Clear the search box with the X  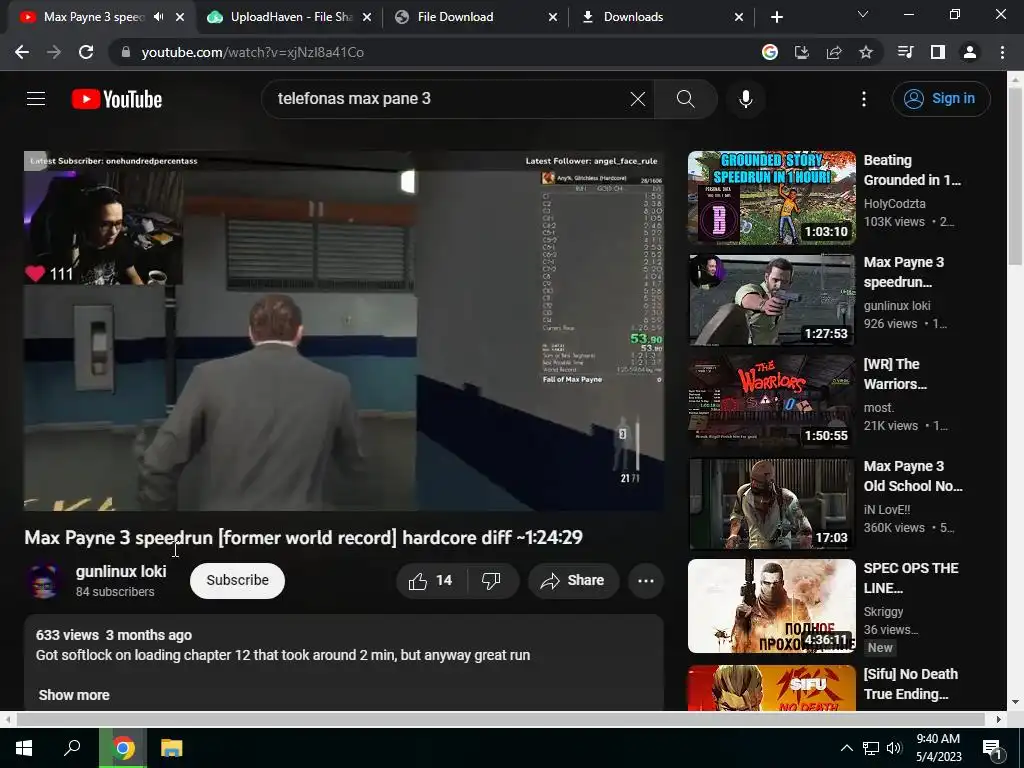pyautogui.click(x=637, y=99)
